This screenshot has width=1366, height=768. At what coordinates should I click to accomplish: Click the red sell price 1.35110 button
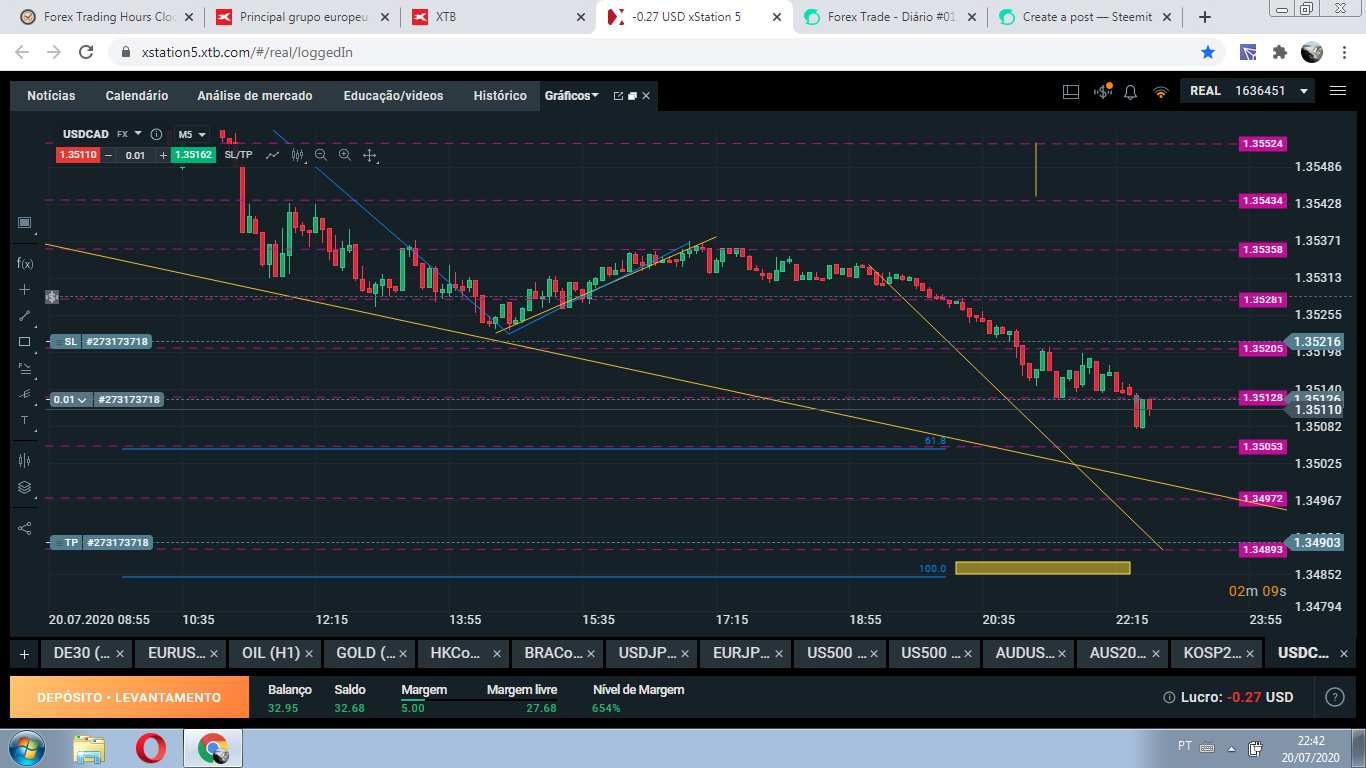click(x=78, y=155)
